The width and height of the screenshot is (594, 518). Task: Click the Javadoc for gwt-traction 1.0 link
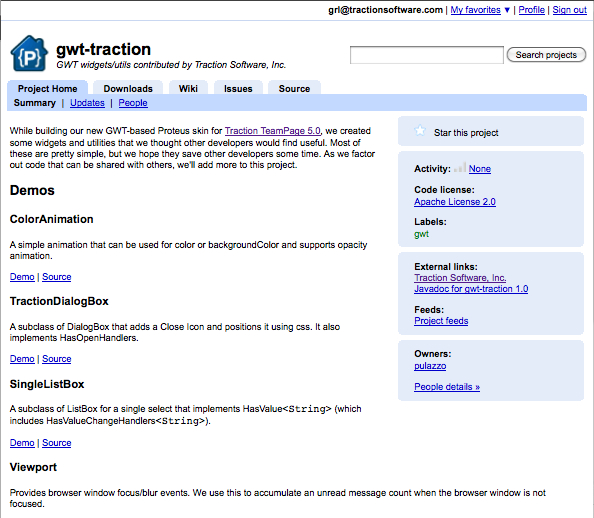(x=471, y=289)
